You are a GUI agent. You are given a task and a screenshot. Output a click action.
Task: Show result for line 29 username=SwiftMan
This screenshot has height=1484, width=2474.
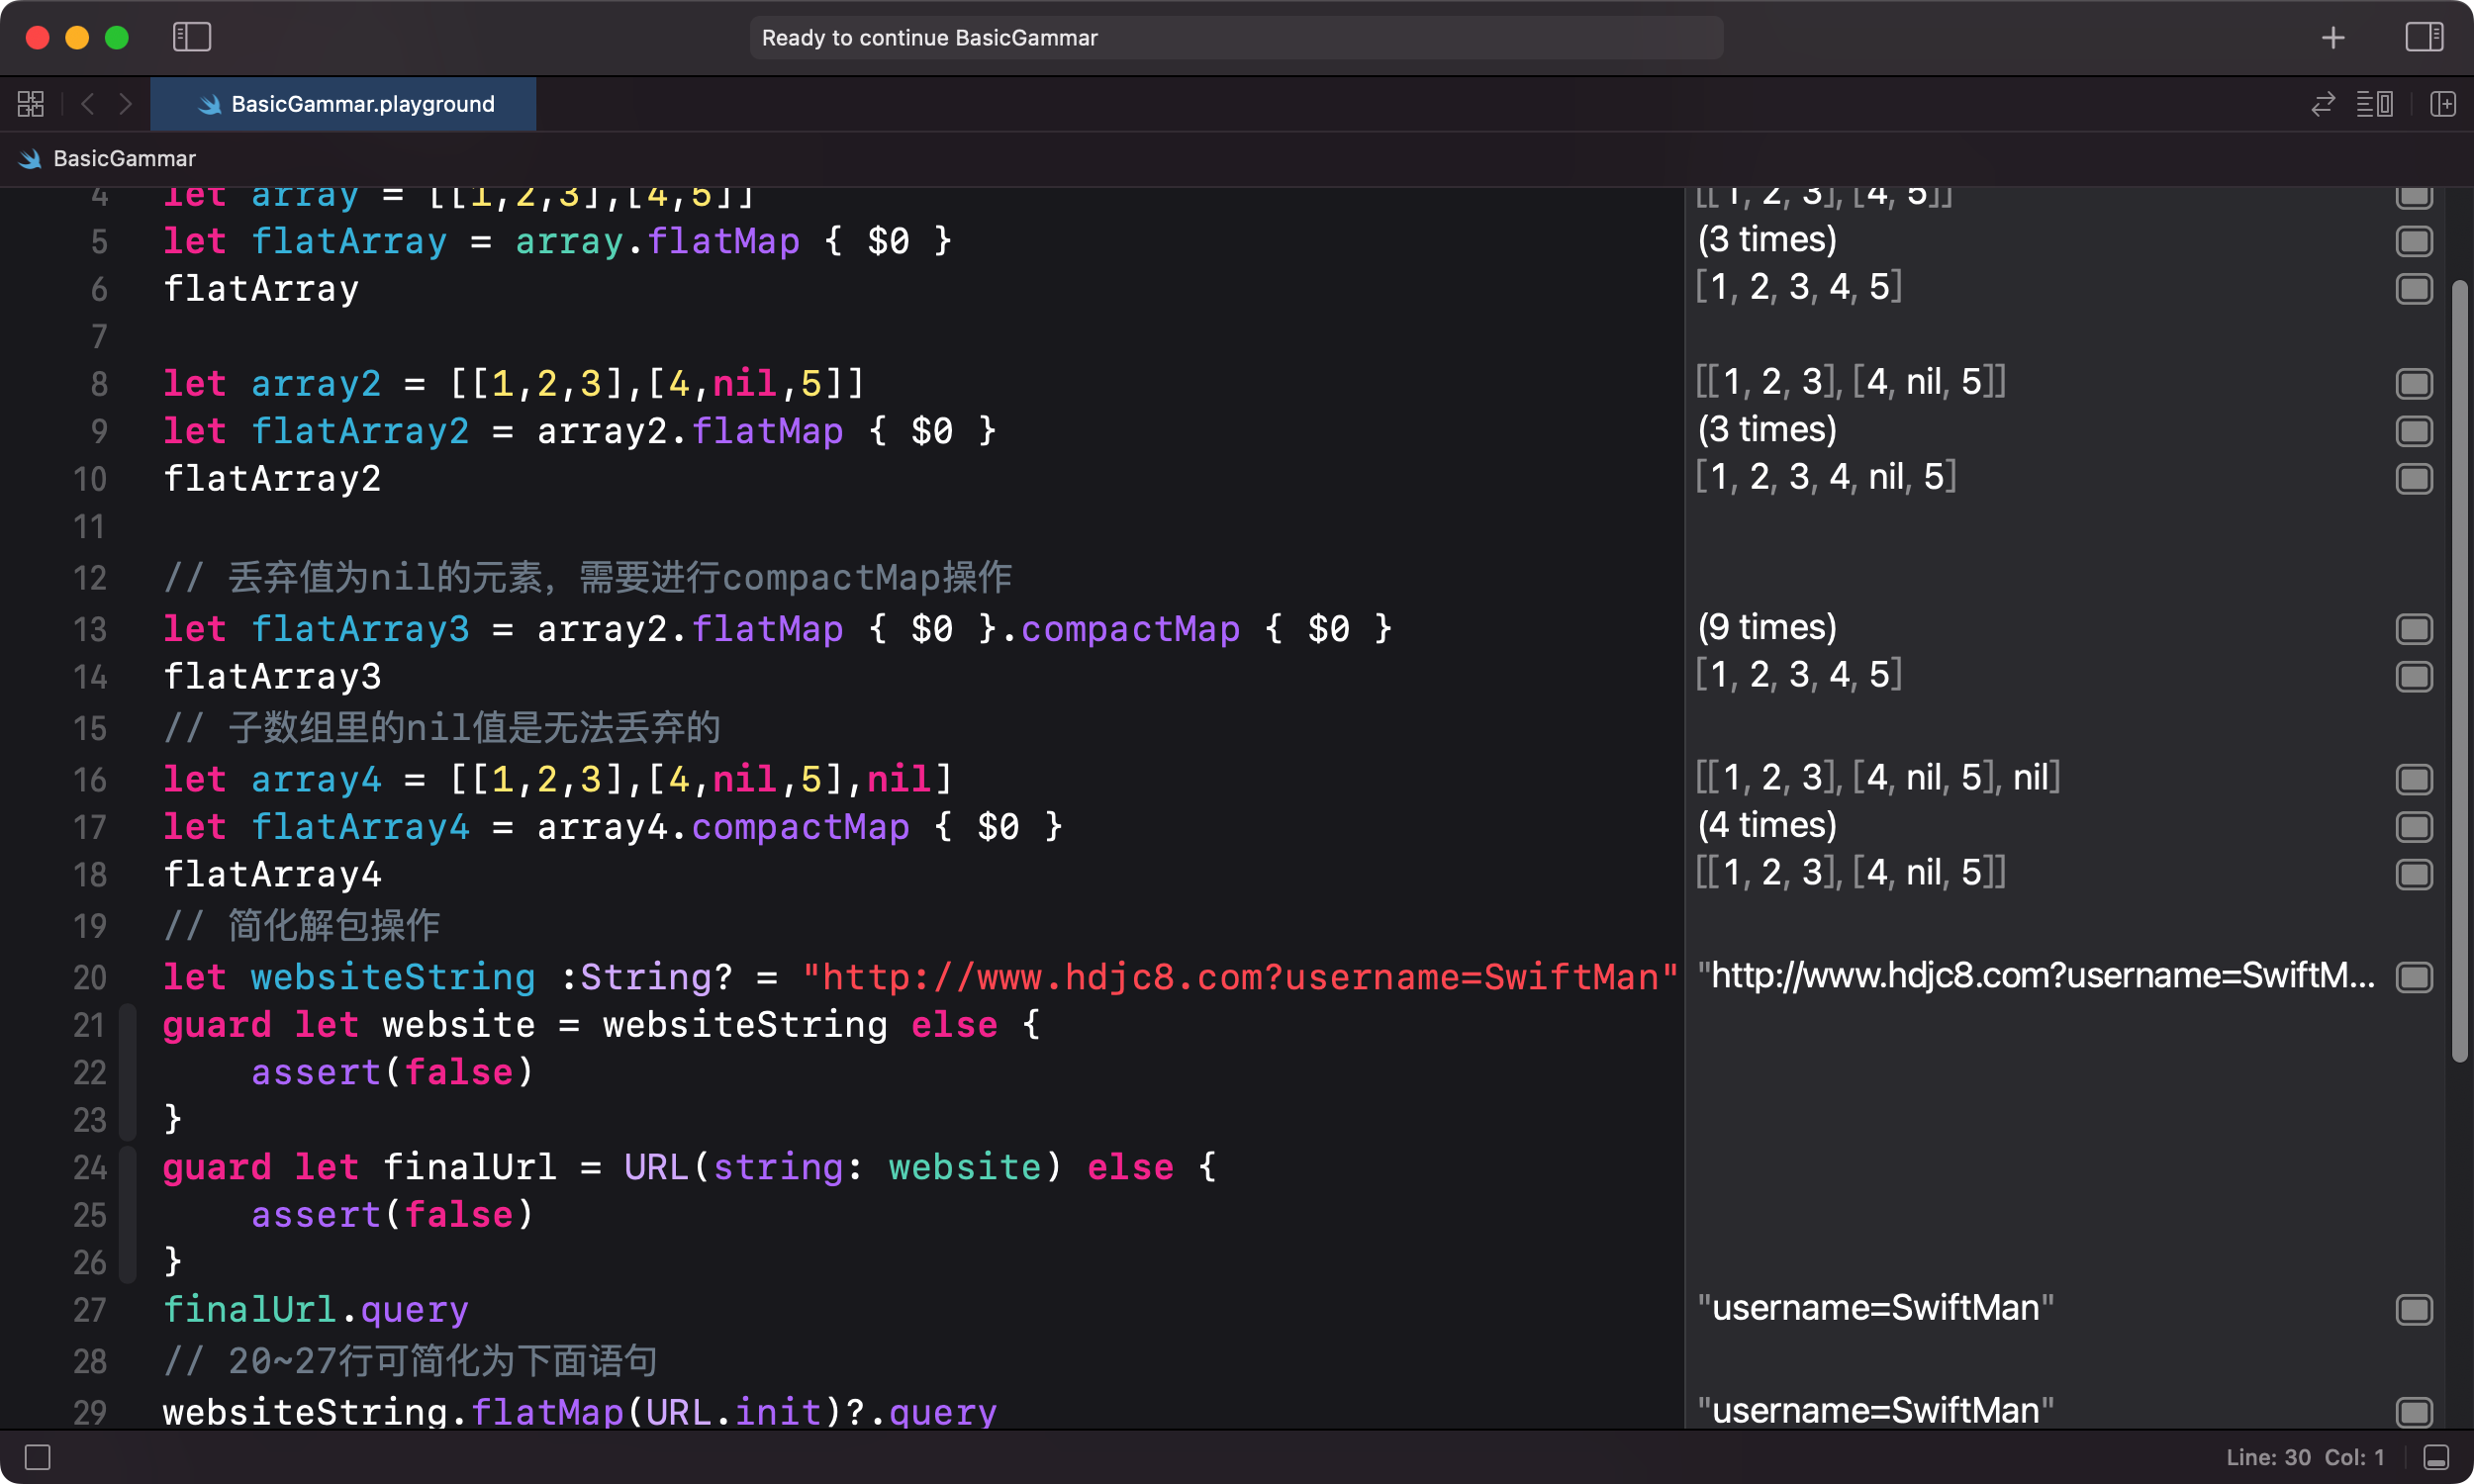click(2414, 1412)
